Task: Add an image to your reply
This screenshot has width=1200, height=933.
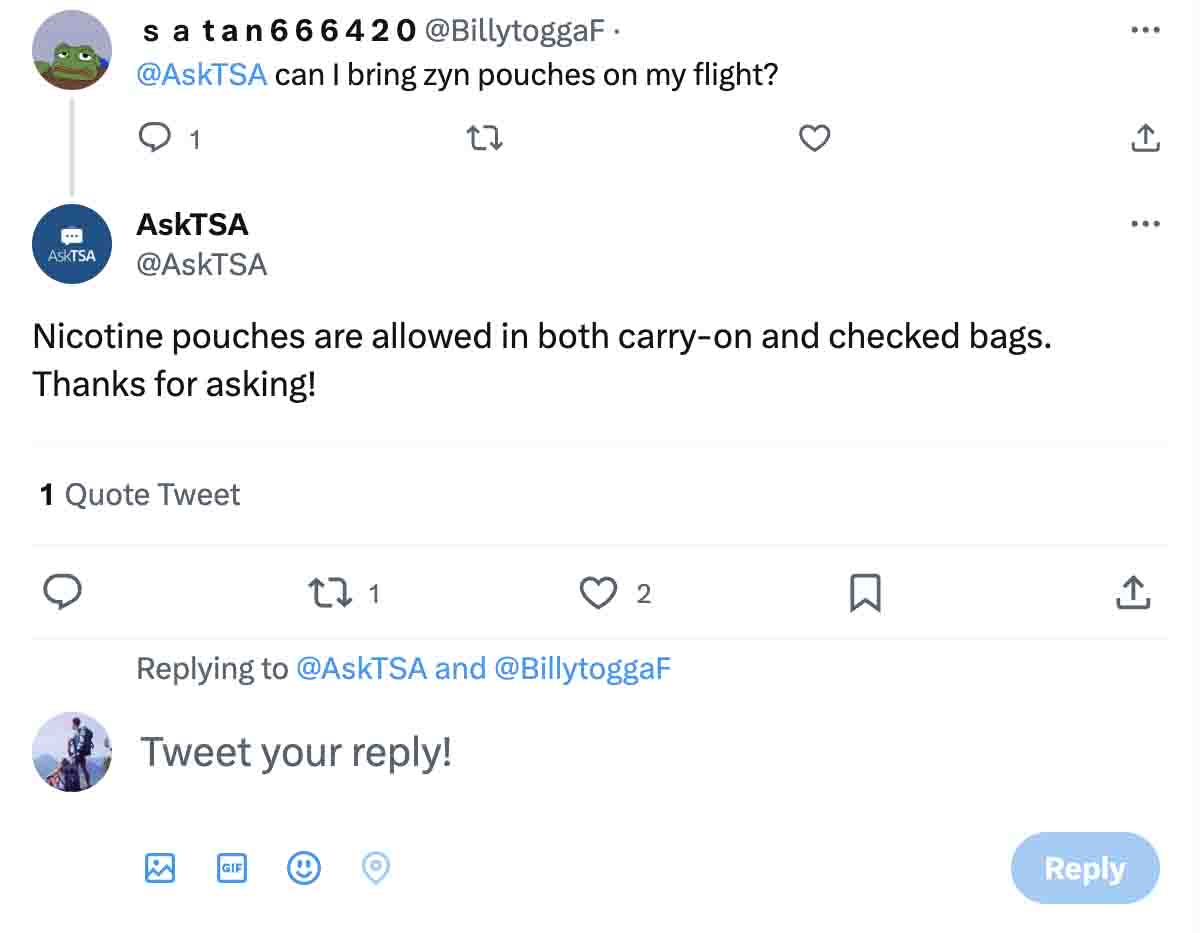Action: 160,868
